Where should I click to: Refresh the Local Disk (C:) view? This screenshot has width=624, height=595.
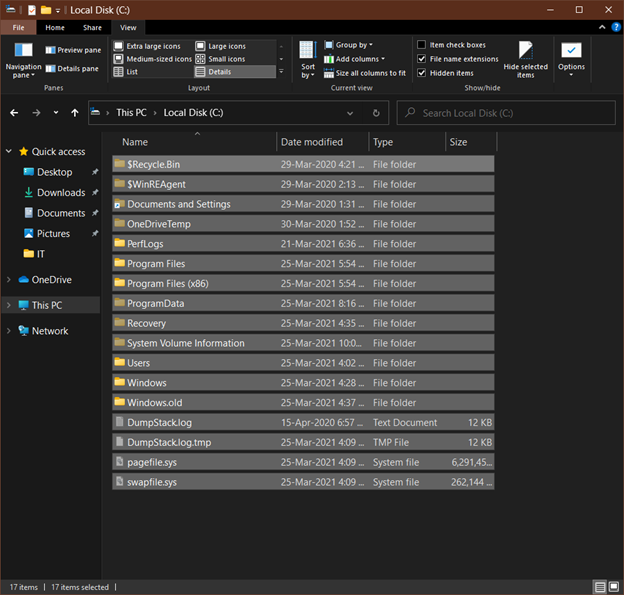point(376,113)
